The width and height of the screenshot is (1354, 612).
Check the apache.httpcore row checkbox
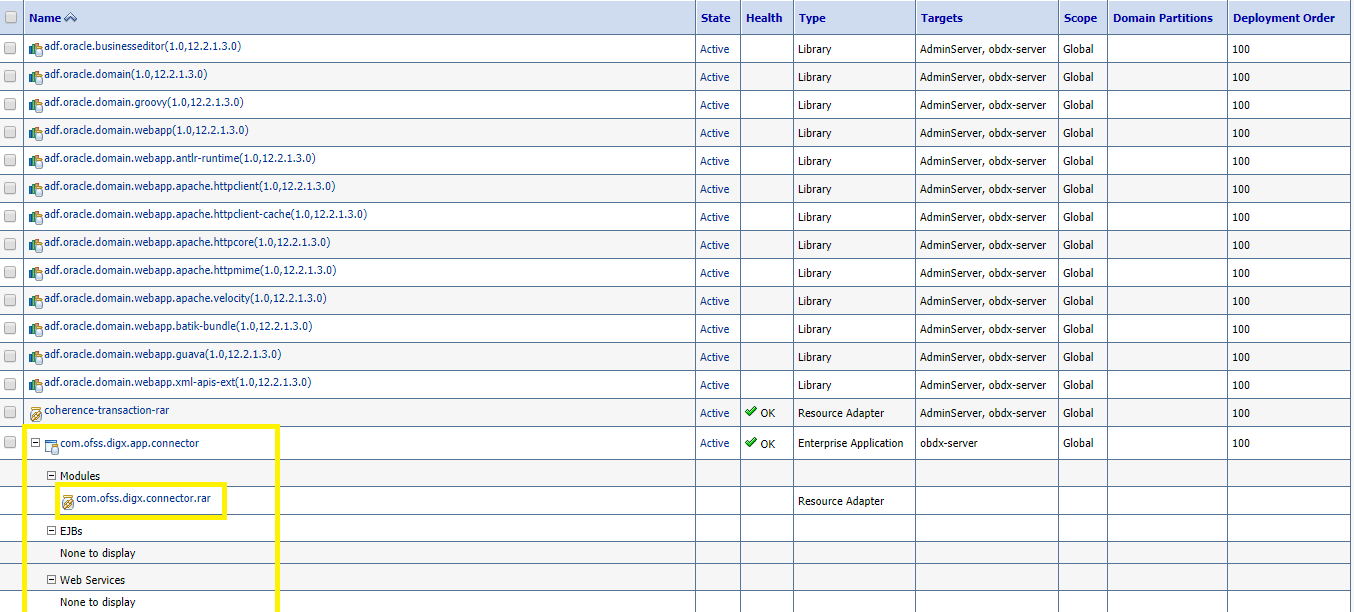10,244
